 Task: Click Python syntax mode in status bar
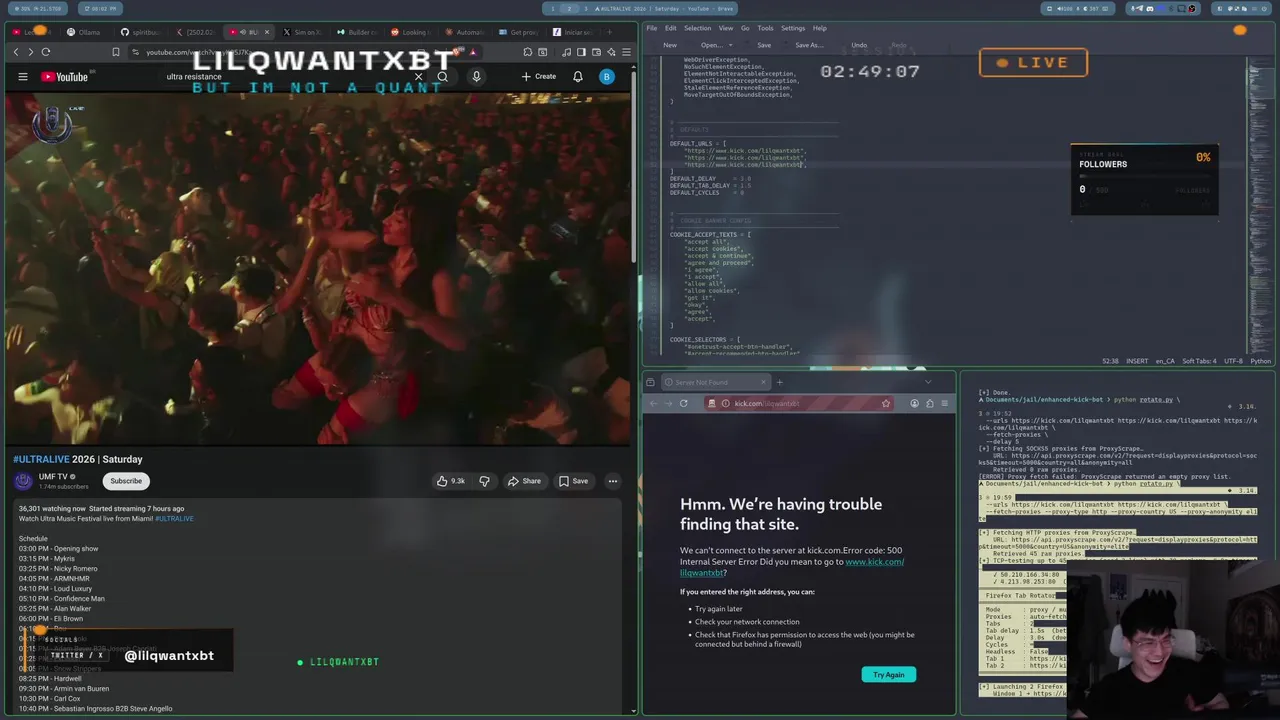(1260, 361)
